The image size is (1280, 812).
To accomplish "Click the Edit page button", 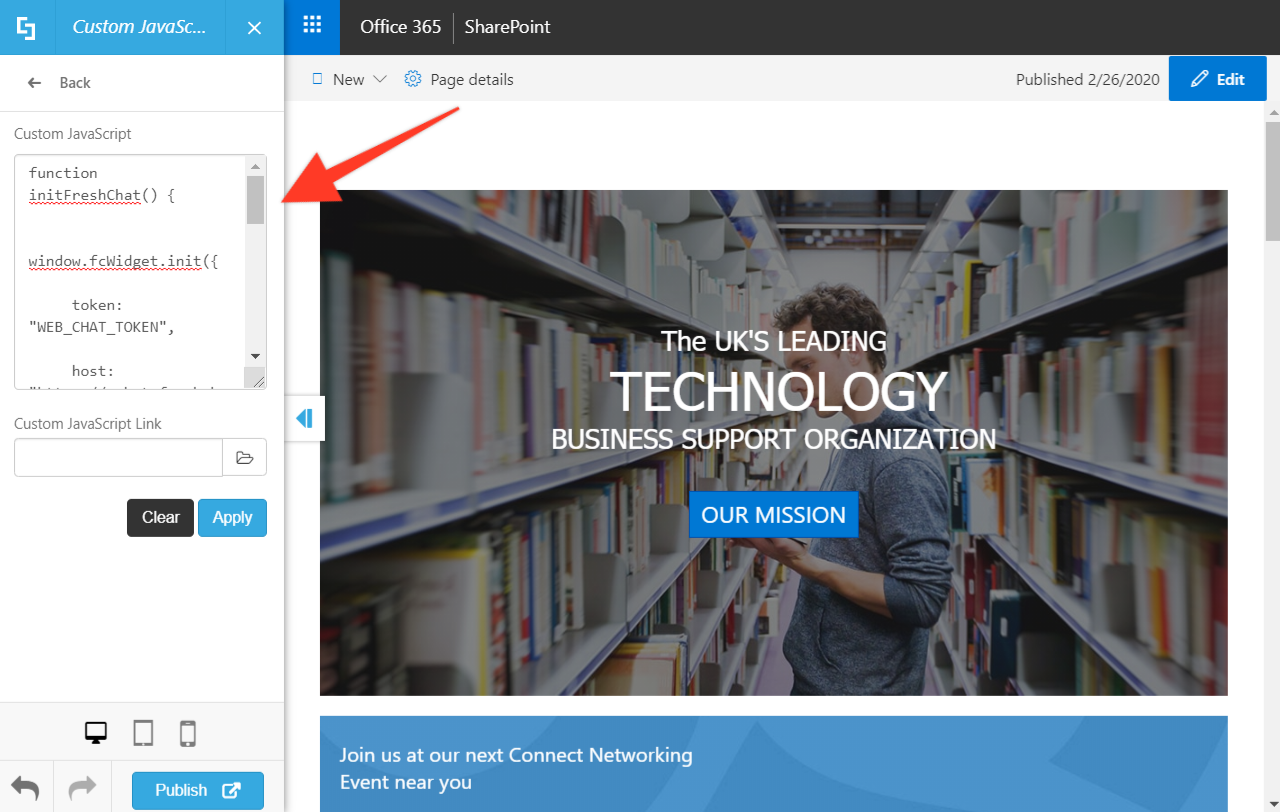I will pyautogui.click(x=1217, y=79).
